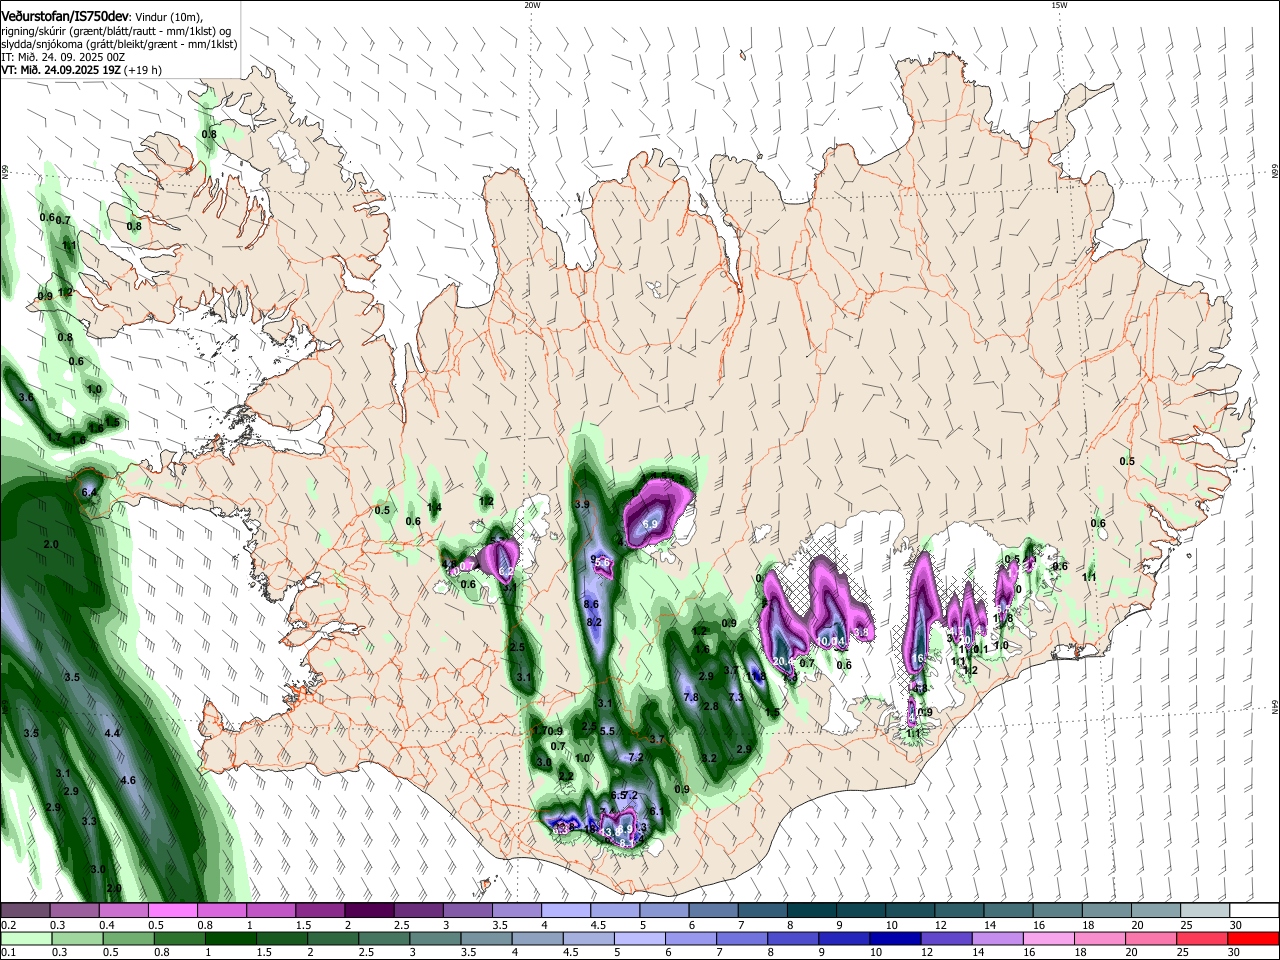Select the green 0.5 swatch in lower legend

click(x=128, y=938)
